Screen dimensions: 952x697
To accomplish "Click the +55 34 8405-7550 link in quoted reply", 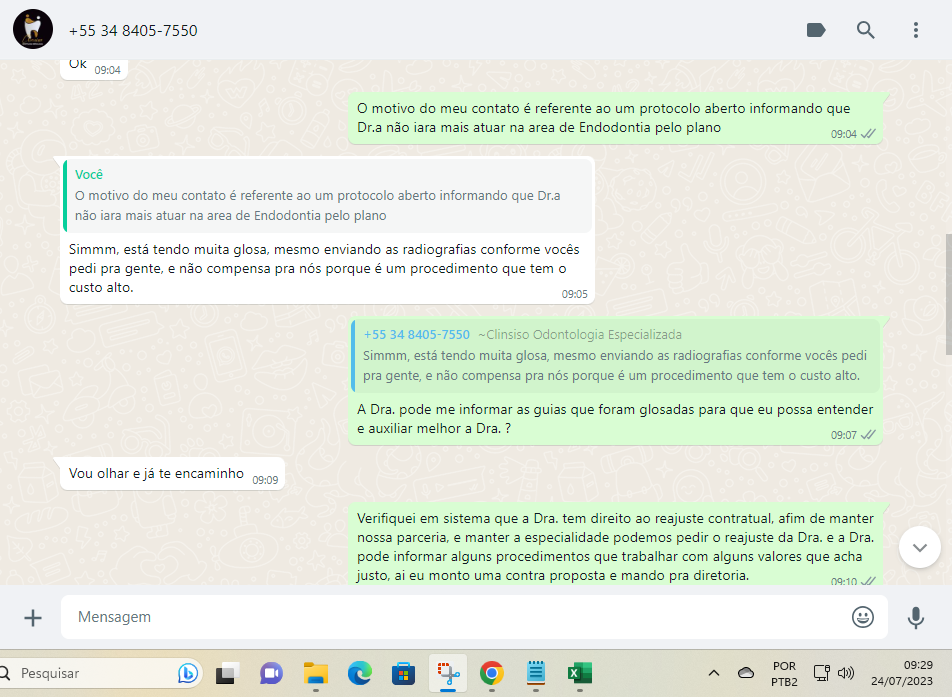I will [x=416, y=335].
